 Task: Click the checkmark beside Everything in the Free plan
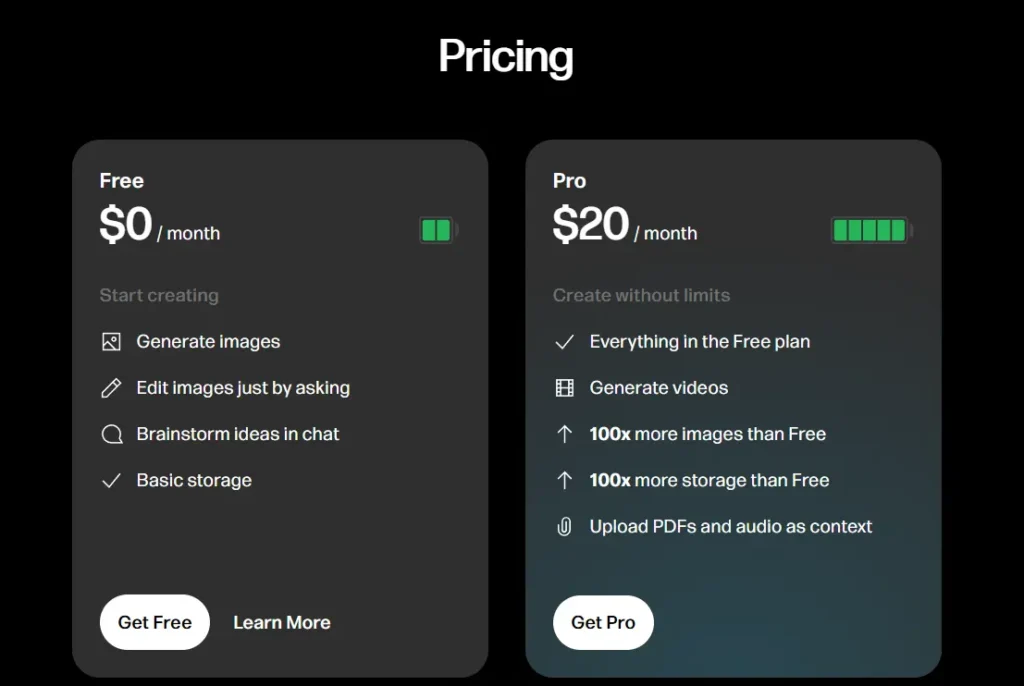[565, 342]
